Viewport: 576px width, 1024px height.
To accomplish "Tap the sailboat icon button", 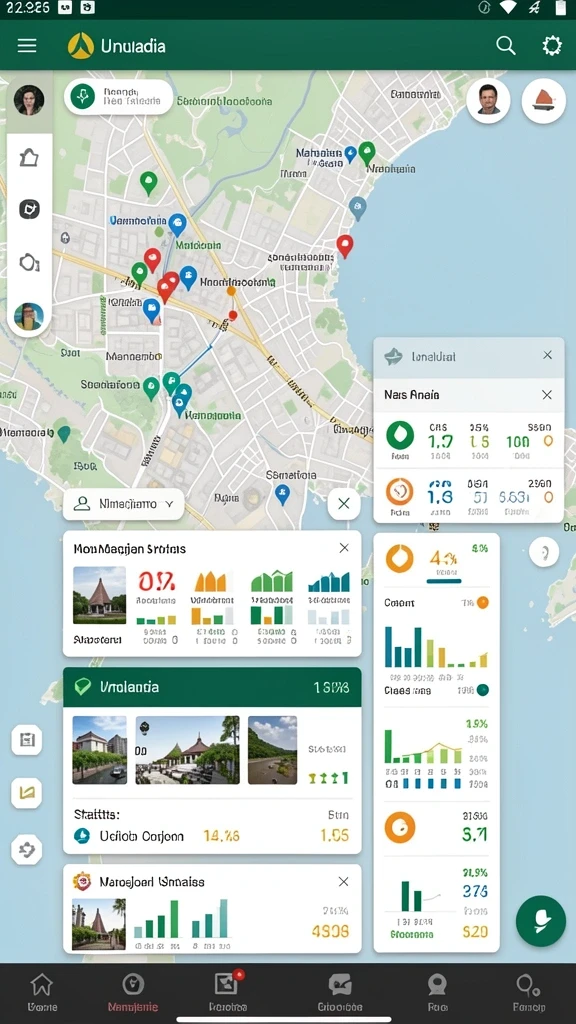I will [543, 101].
